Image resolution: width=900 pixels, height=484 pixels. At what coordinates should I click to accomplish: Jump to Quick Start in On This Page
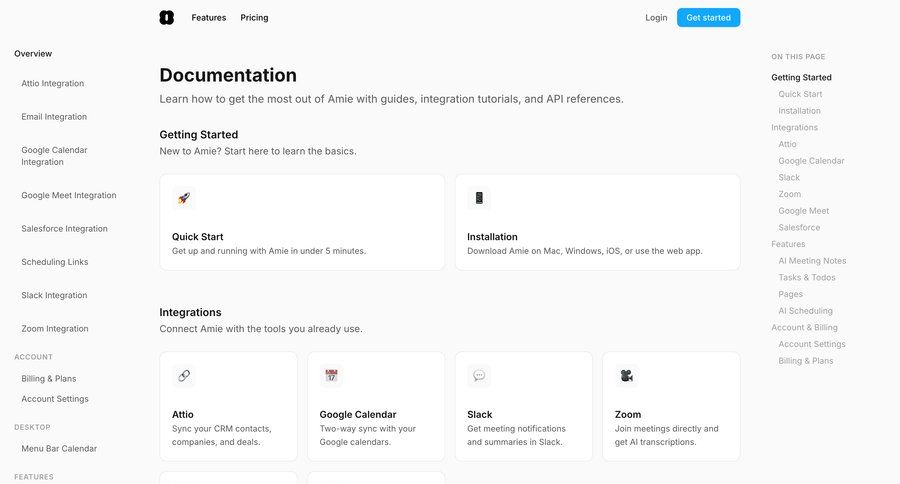800,94
